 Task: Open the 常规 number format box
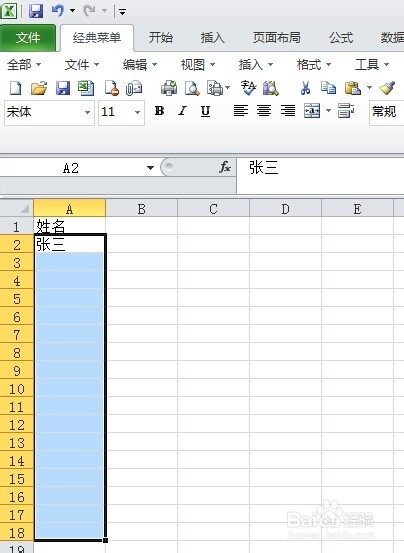point(386,113)
